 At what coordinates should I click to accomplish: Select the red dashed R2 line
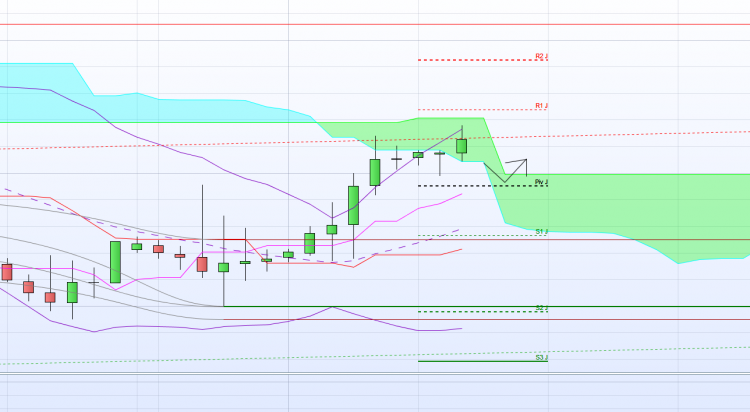click(483, 60)
